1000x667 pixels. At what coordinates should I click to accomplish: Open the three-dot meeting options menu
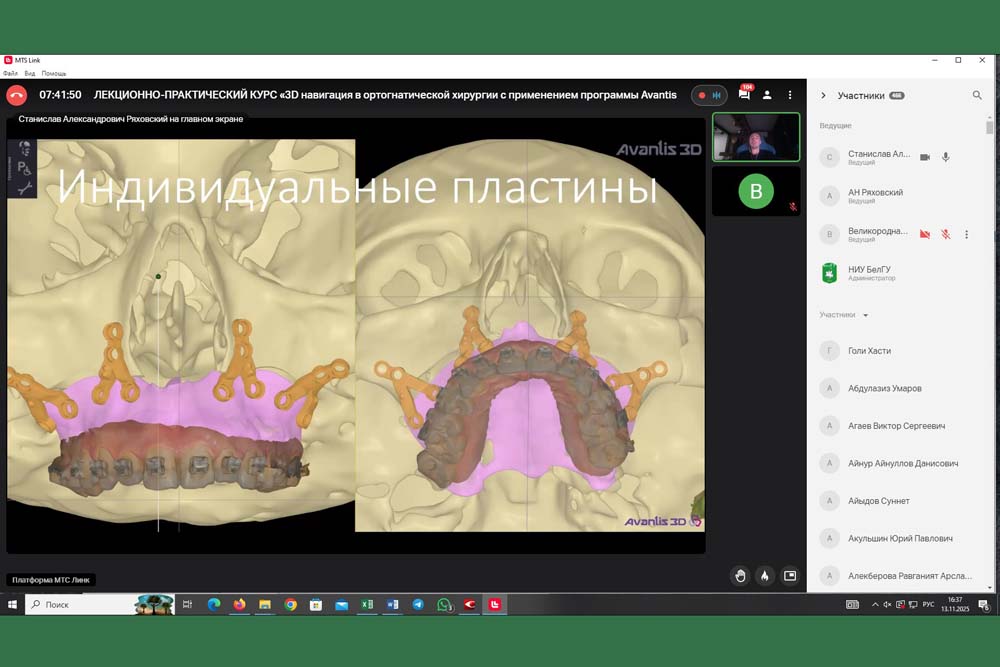pyautogui.click(x=790, y=95)
